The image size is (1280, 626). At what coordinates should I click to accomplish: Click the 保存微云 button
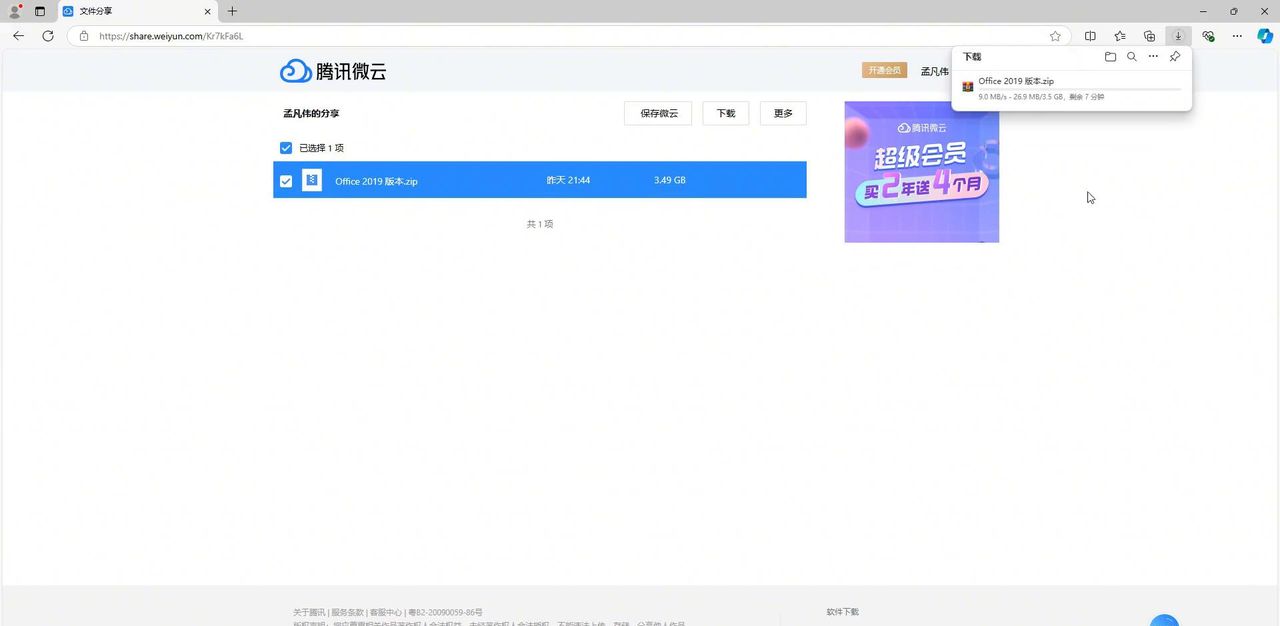(659, 113)
